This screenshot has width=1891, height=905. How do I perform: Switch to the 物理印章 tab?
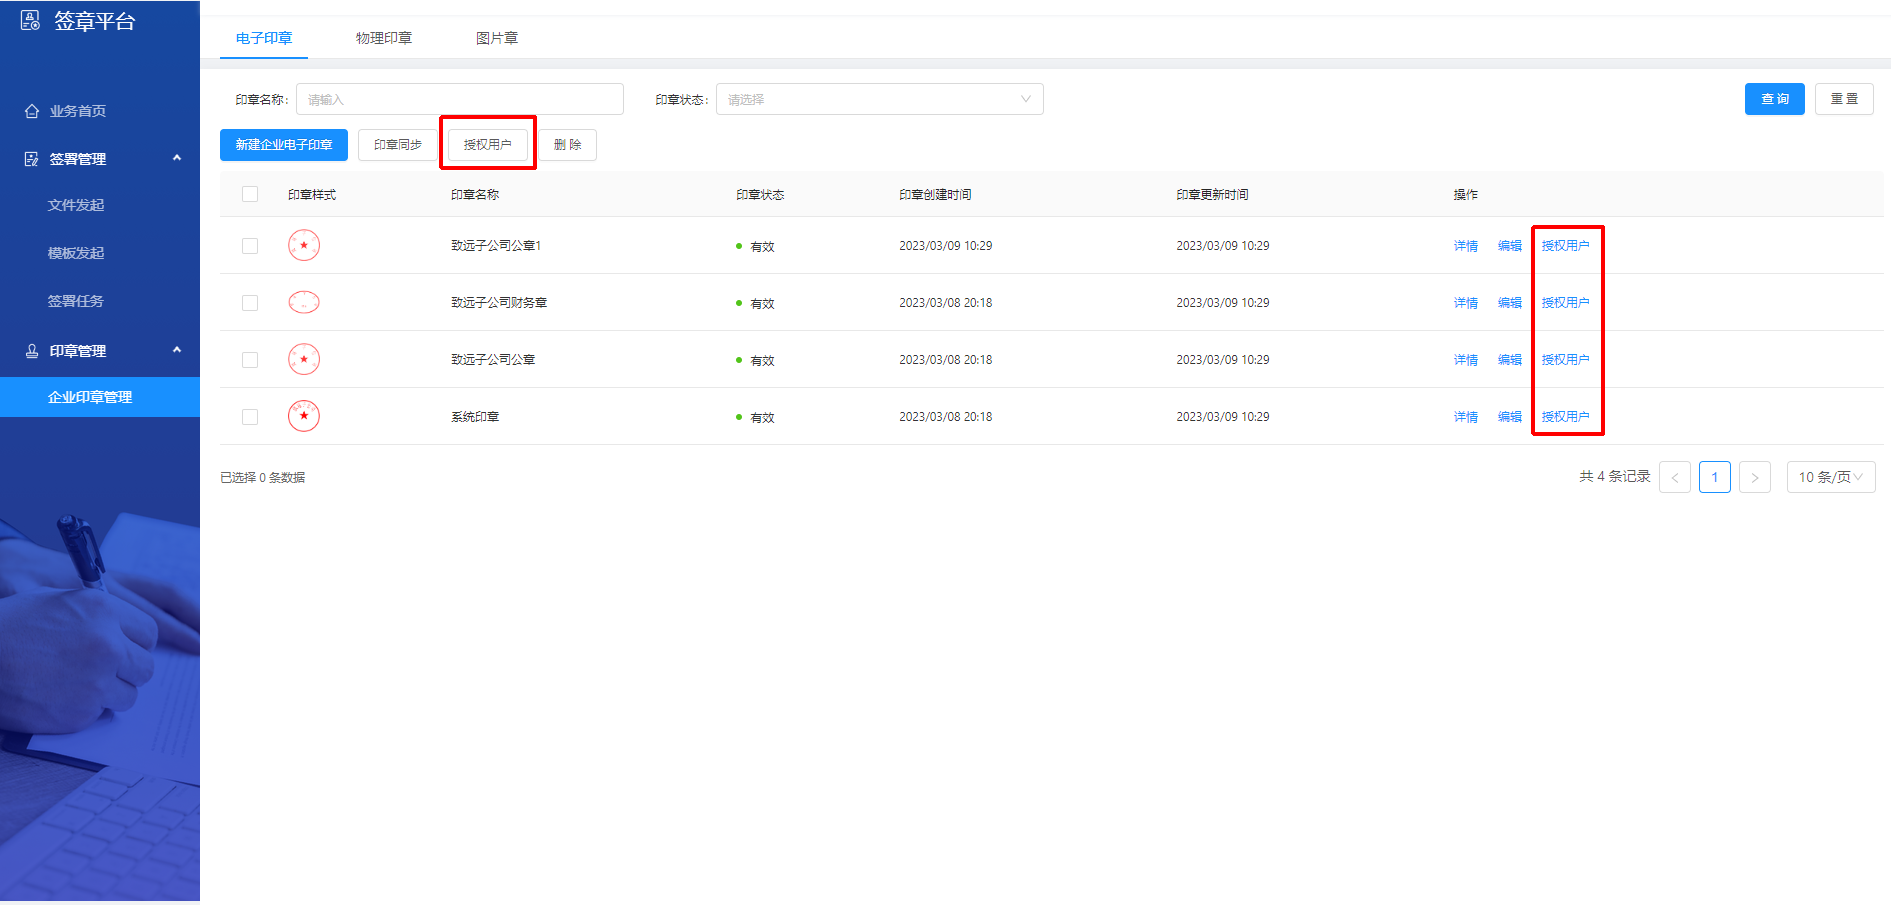pyautogui.click(x=384, y=38)
